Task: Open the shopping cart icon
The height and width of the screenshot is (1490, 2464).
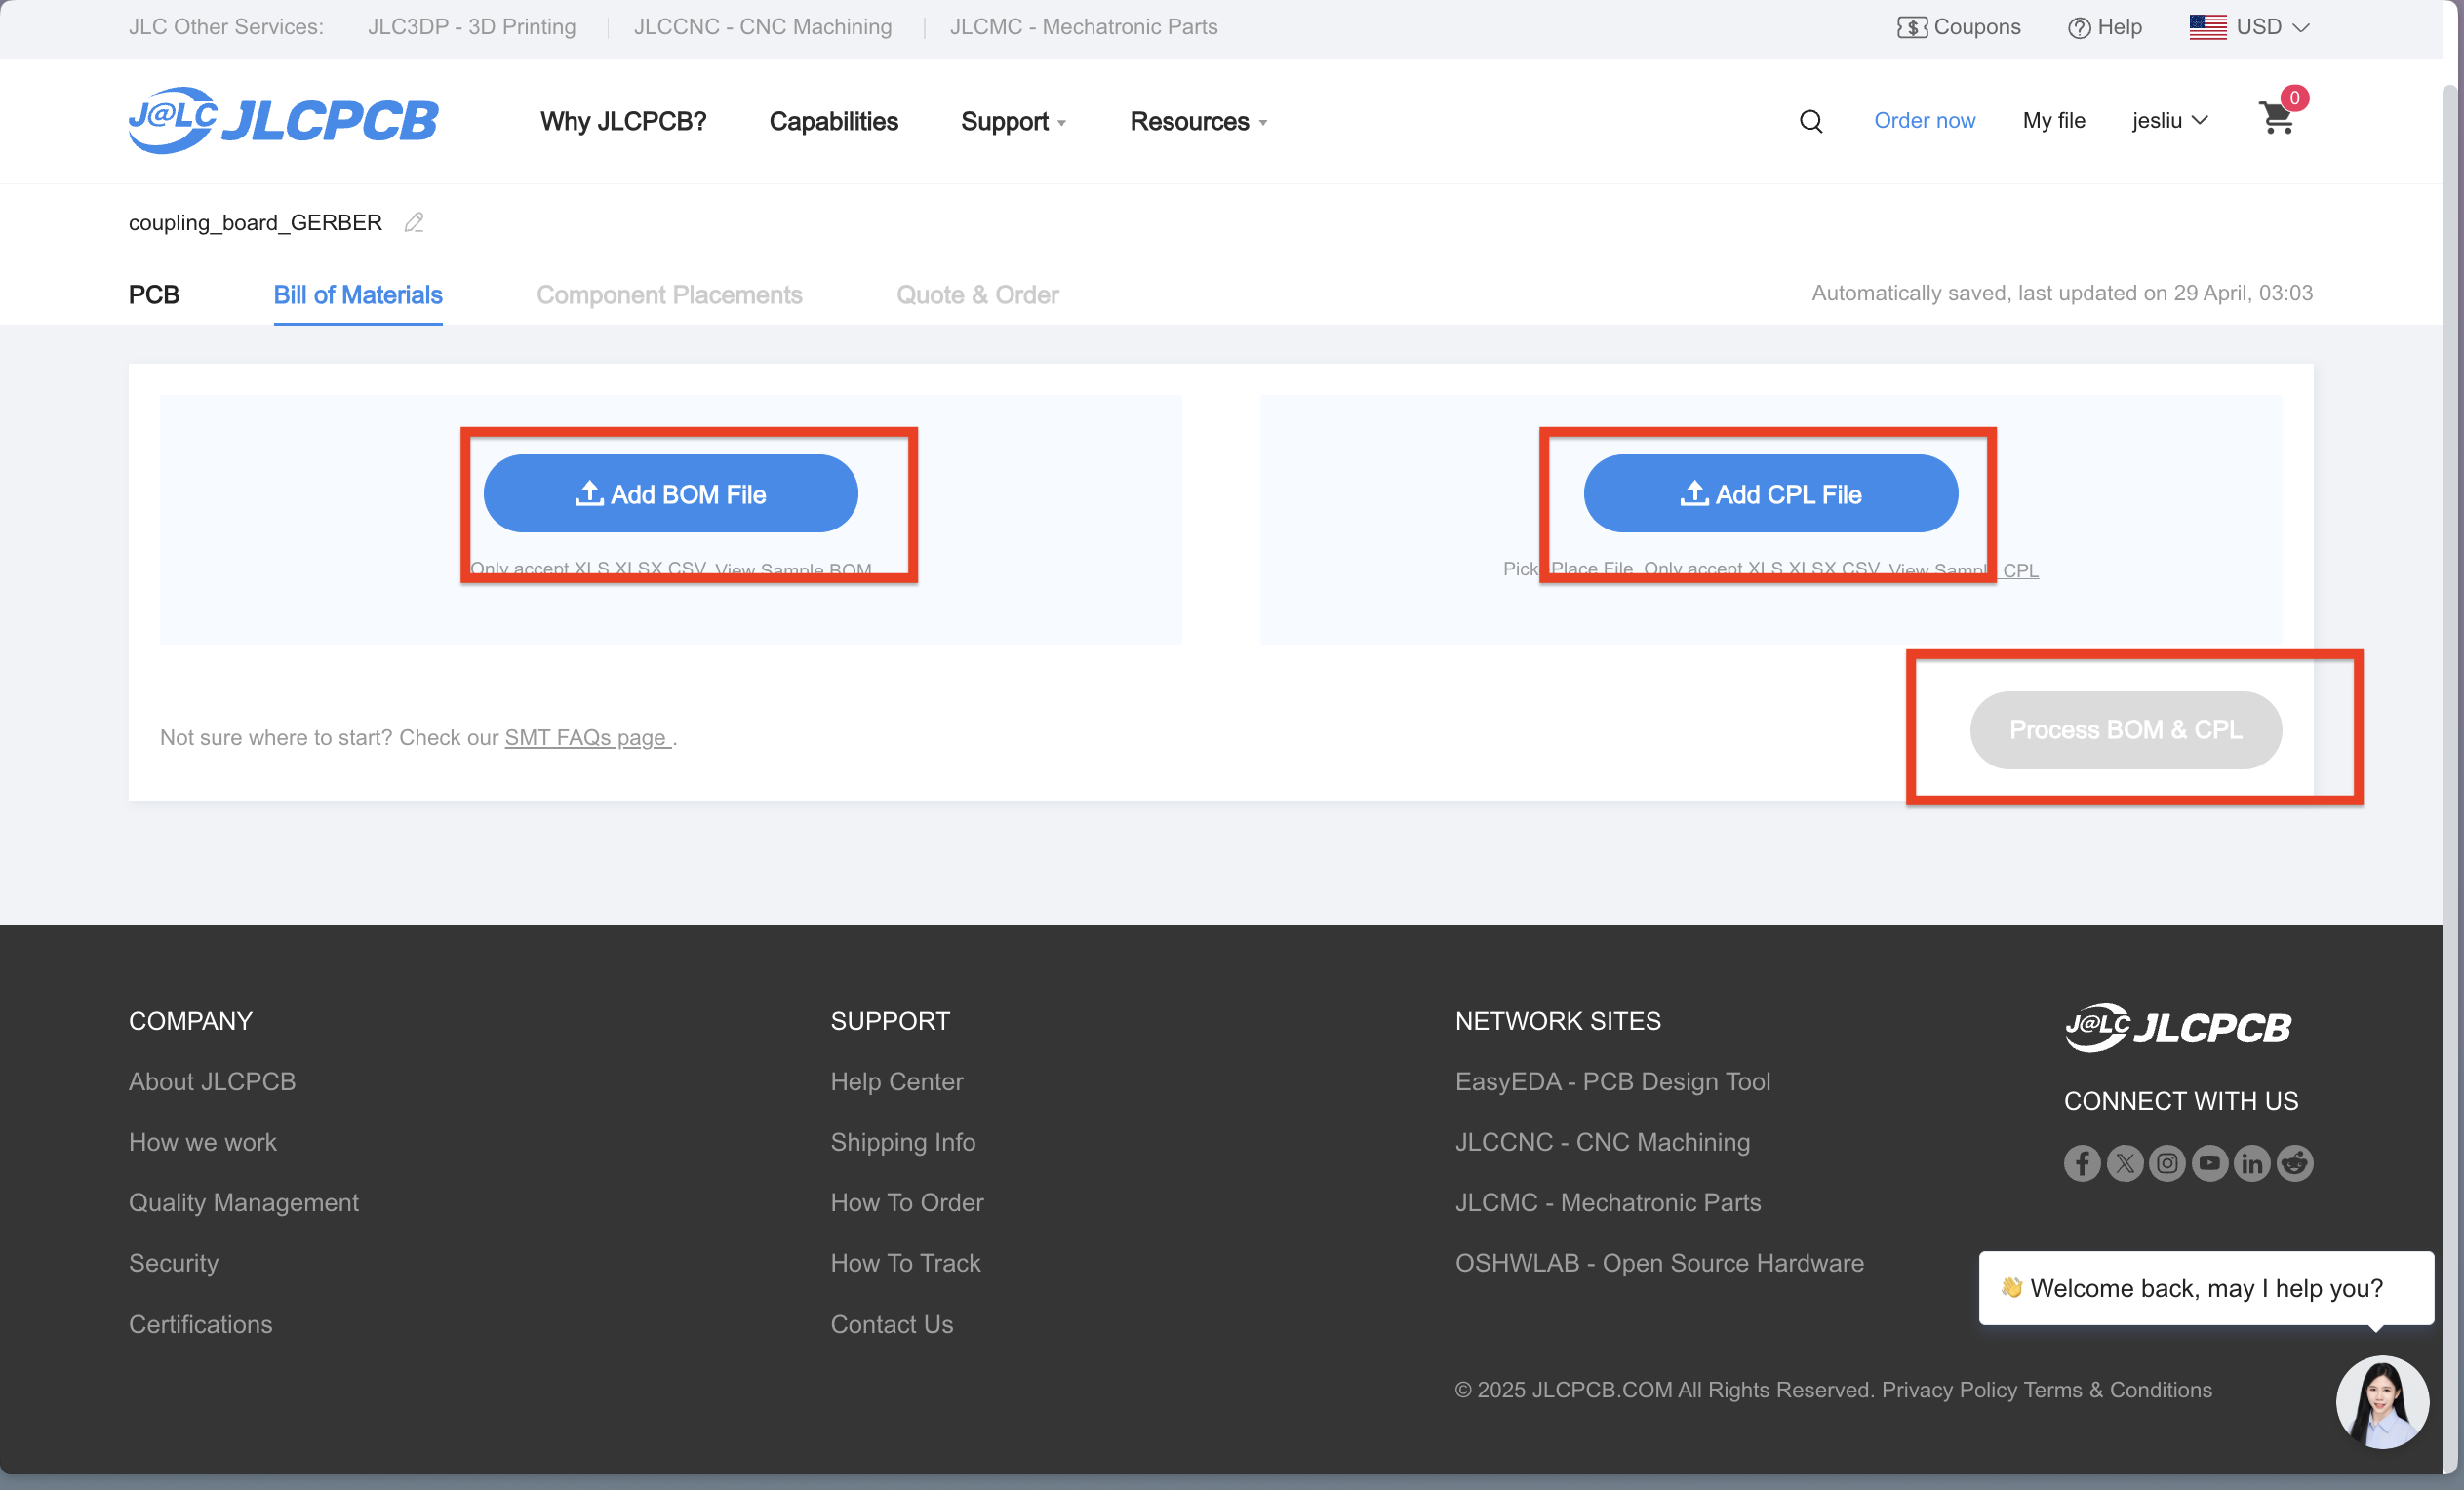Action: click(x=2277, y=119)
